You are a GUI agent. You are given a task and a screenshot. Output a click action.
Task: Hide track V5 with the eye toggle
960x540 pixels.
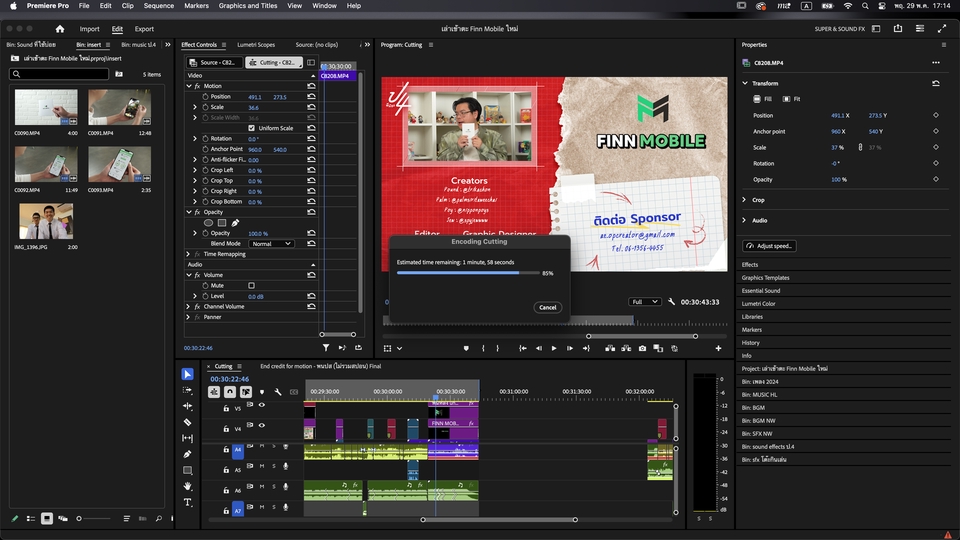[262, 405]
